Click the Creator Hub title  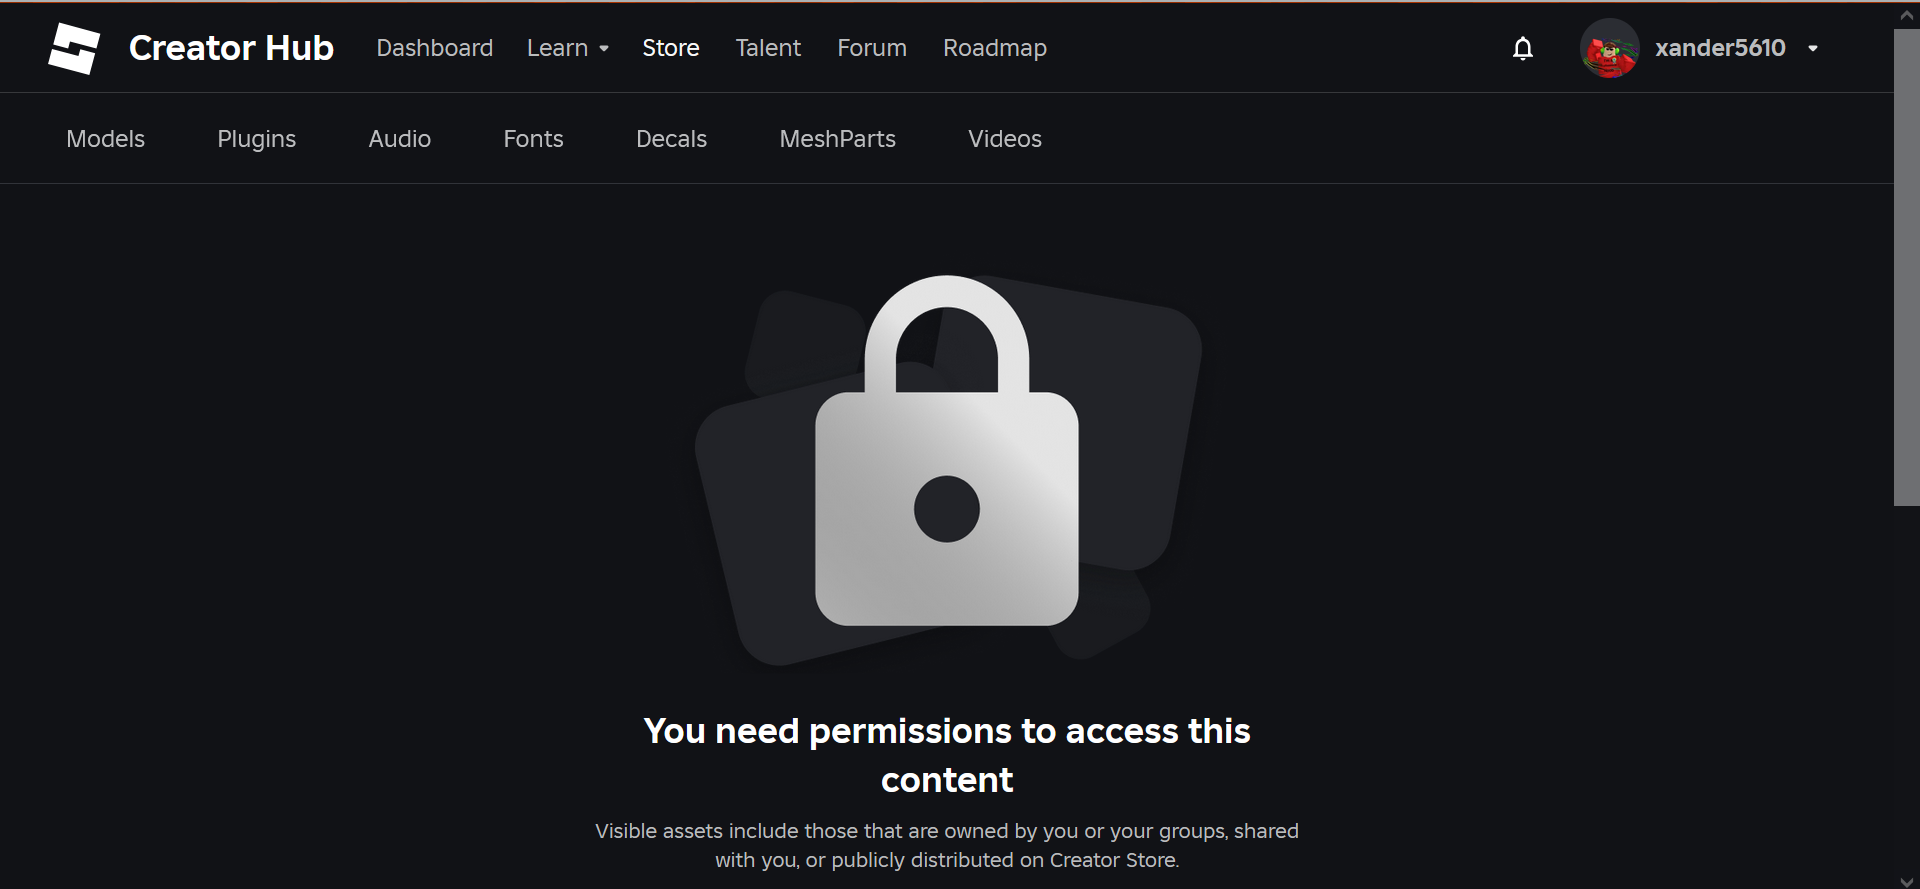coord(231,48)
